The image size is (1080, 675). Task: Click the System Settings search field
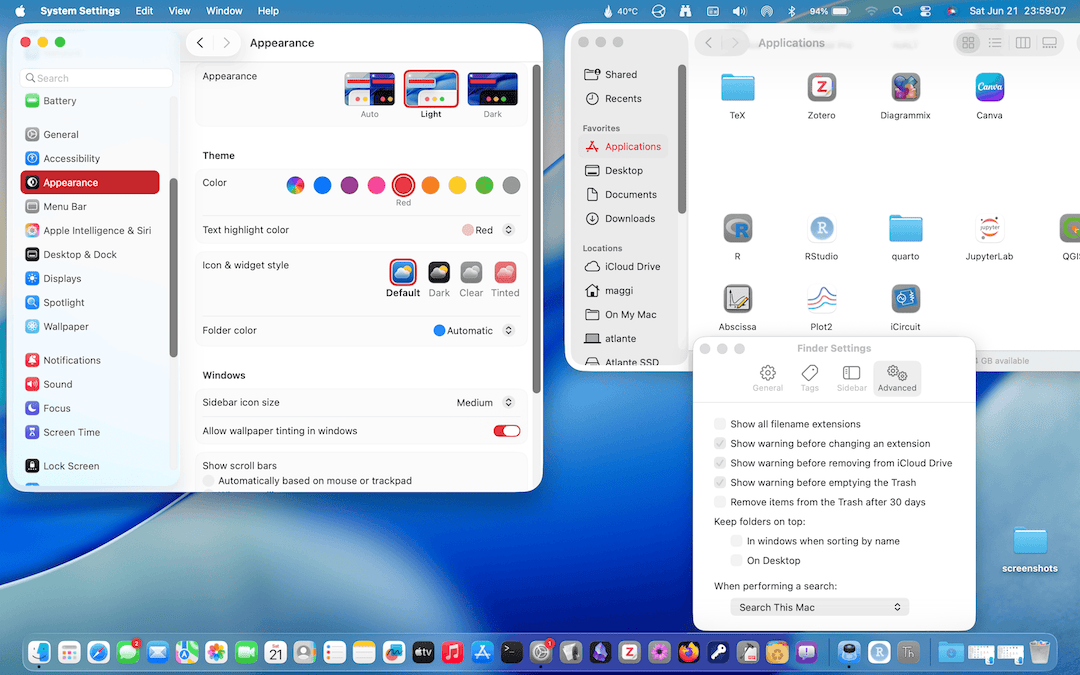pyautogui.click(x=96, y=78)
